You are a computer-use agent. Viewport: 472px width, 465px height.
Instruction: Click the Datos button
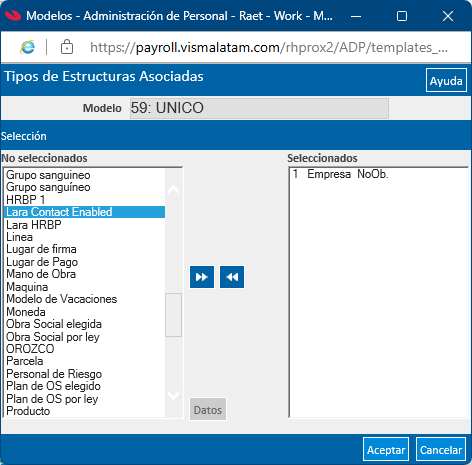click(x=208, y=409)
